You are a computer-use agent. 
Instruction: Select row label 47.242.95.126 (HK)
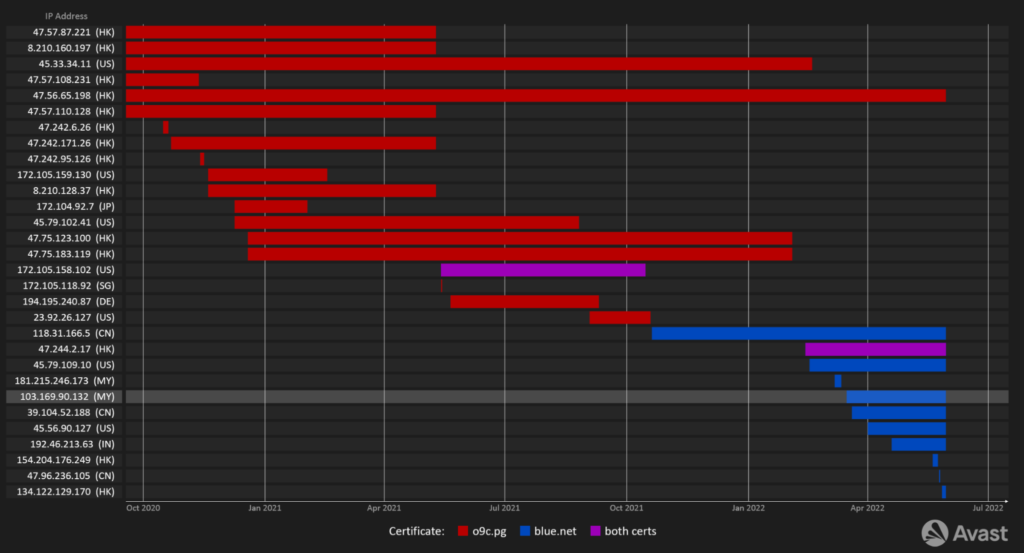point(71,159)
